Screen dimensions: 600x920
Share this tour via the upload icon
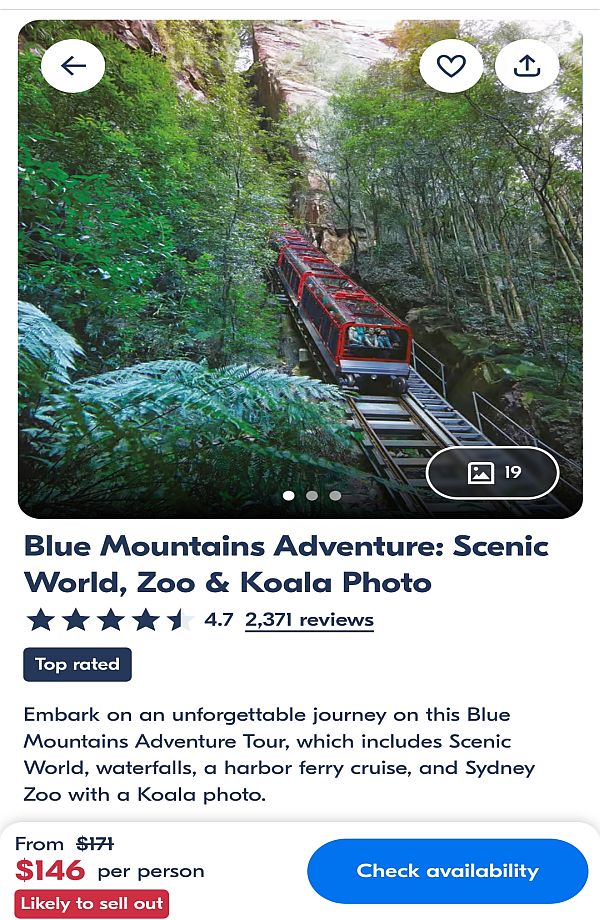(527, 66)
